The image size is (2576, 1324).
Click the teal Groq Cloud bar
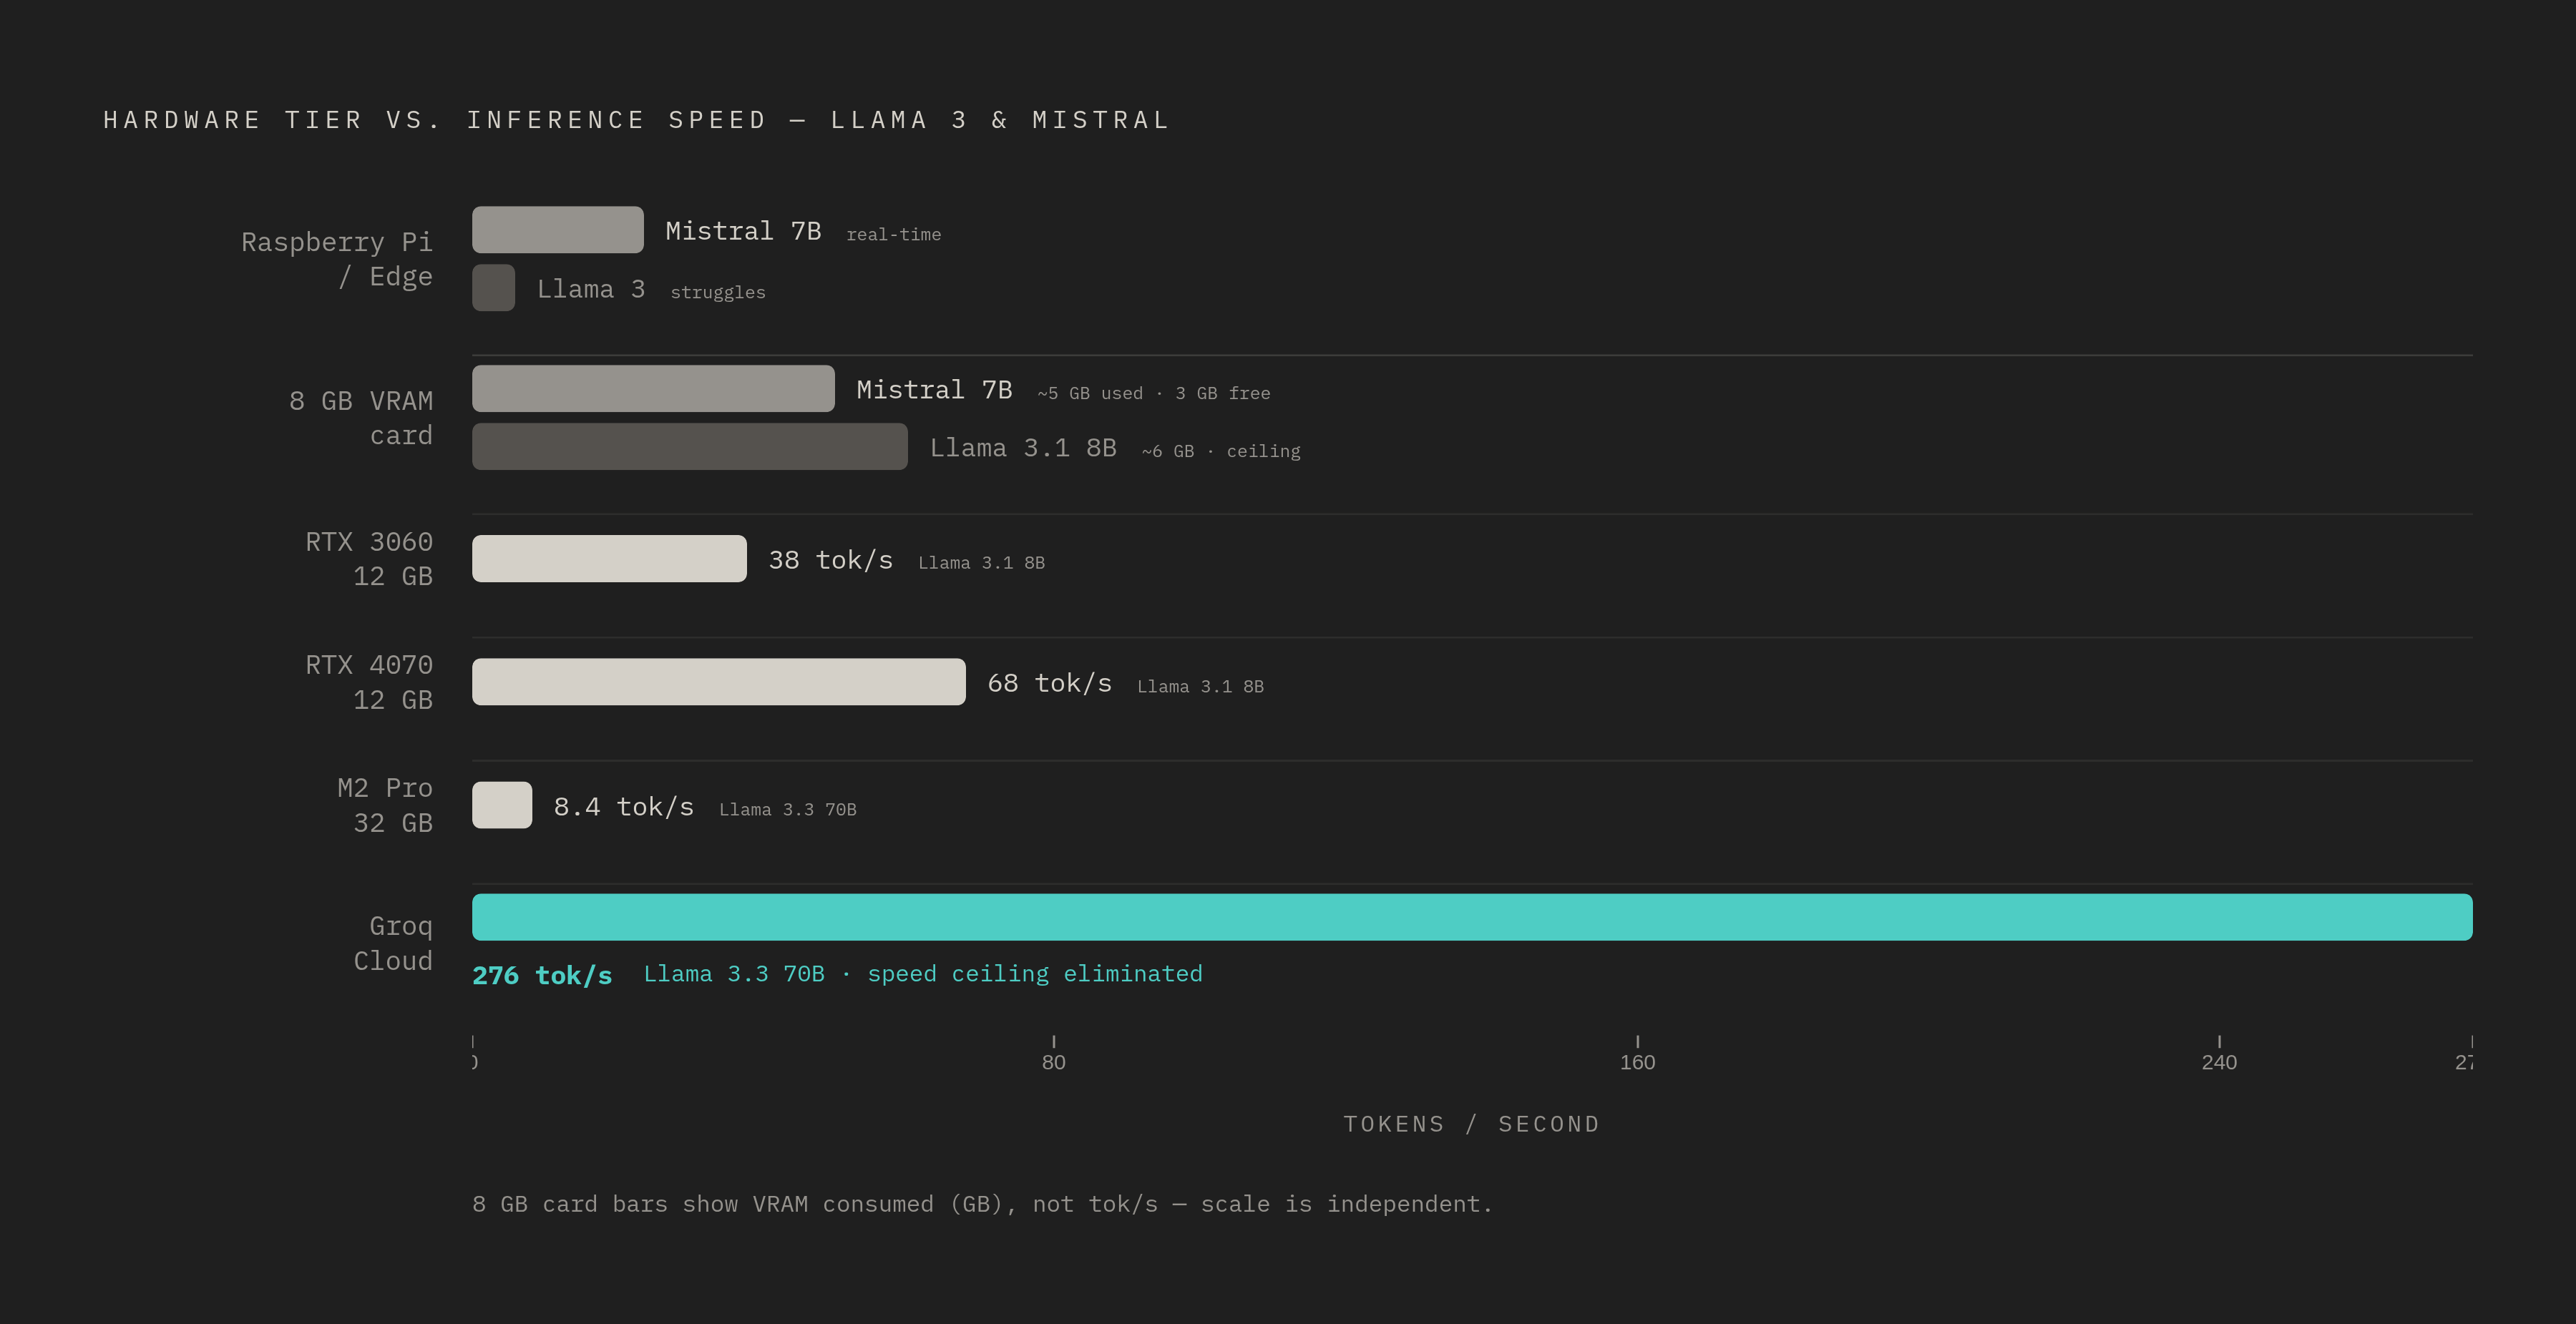[1472, 917]
